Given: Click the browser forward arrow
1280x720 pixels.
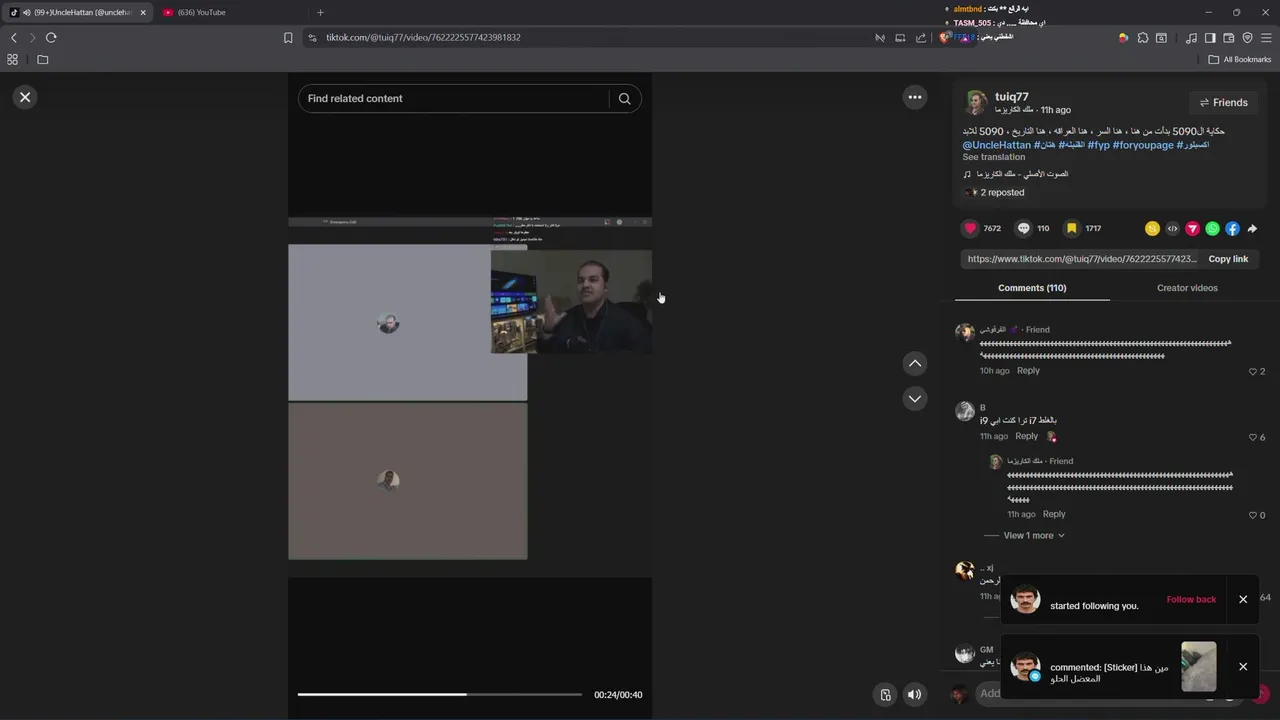Looking at the screenshot, I should [32, 37].
